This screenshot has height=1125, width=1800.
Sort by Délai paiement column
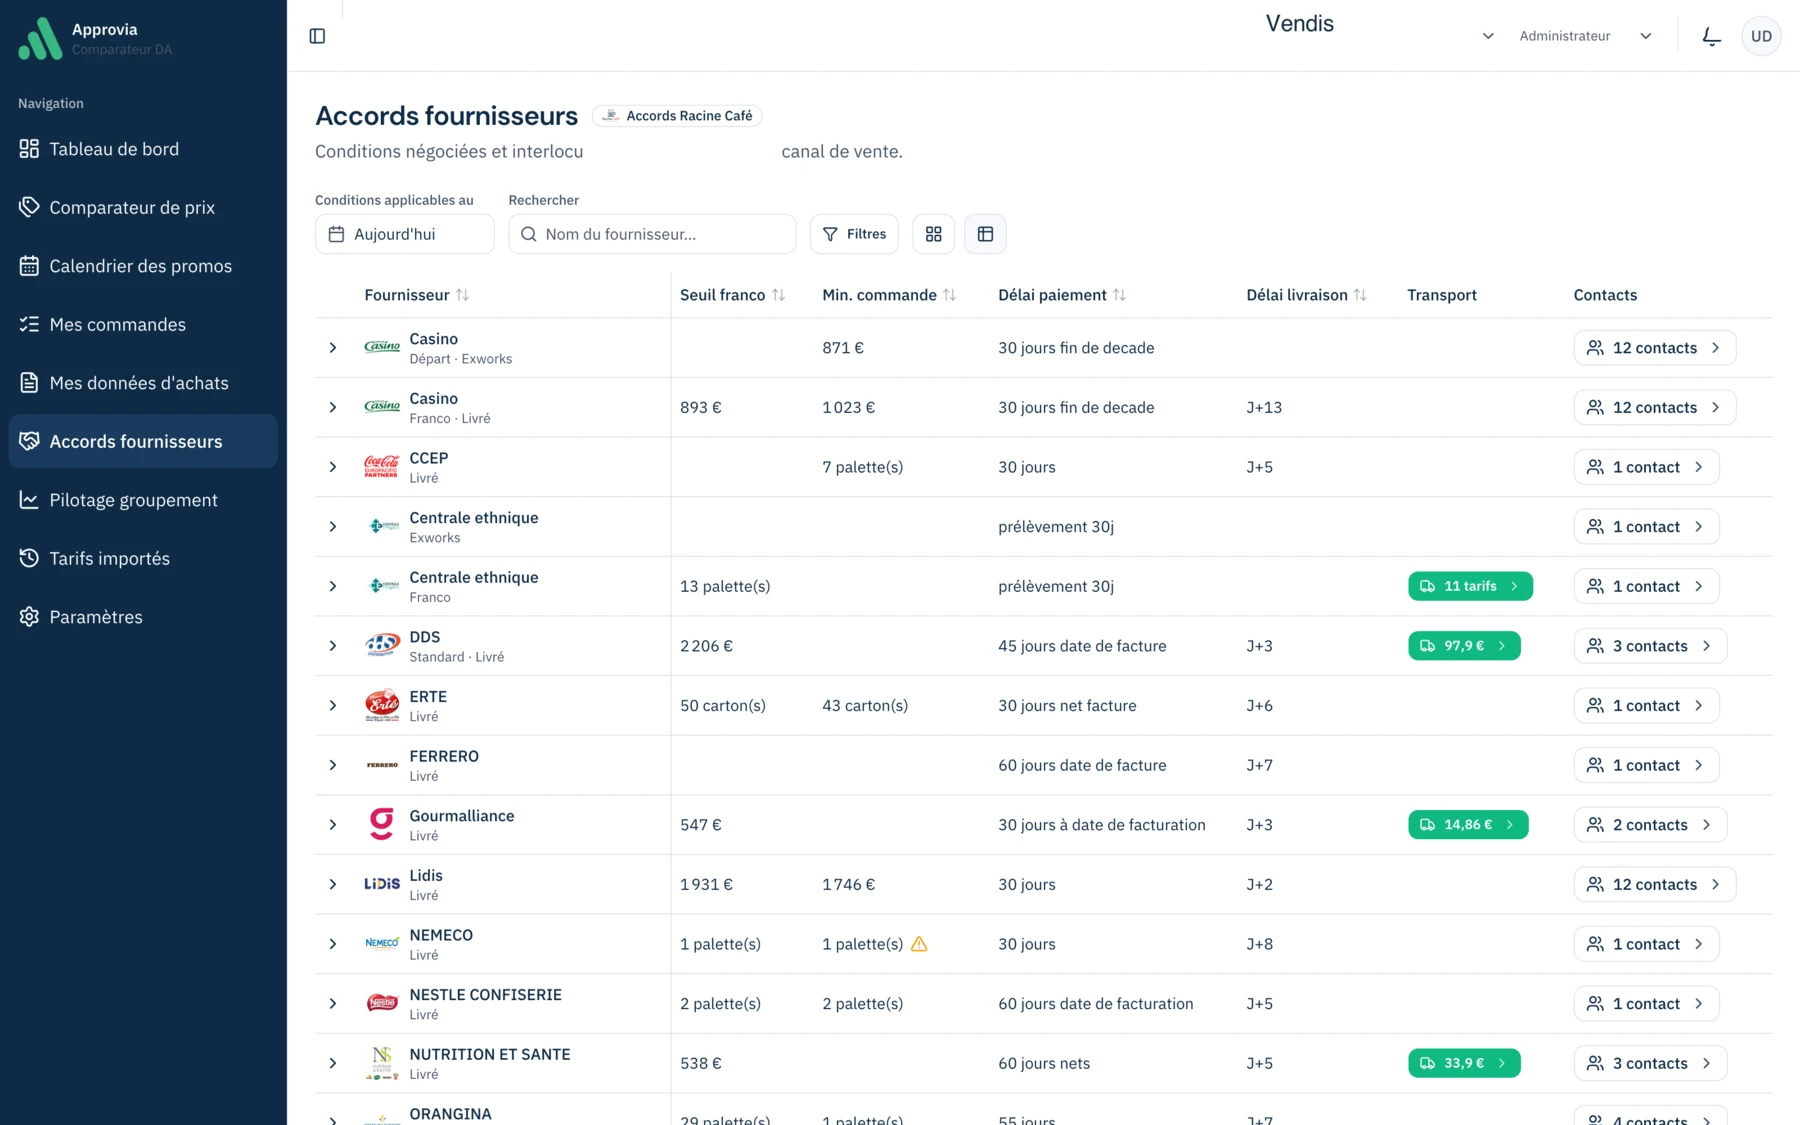(1062, 295)
